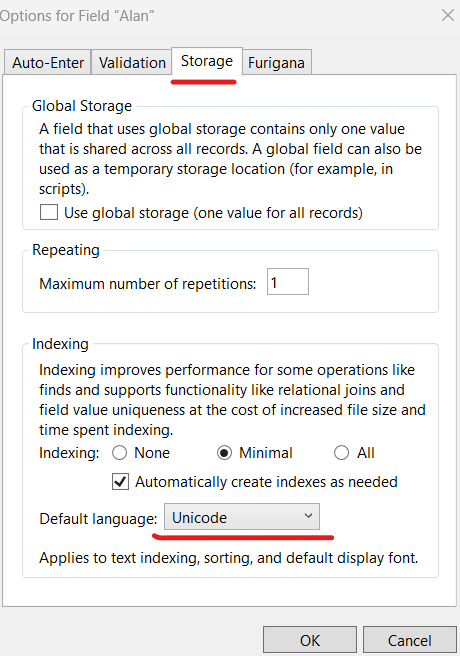Open the Default language Unicode dropdown

pos(242,517)
